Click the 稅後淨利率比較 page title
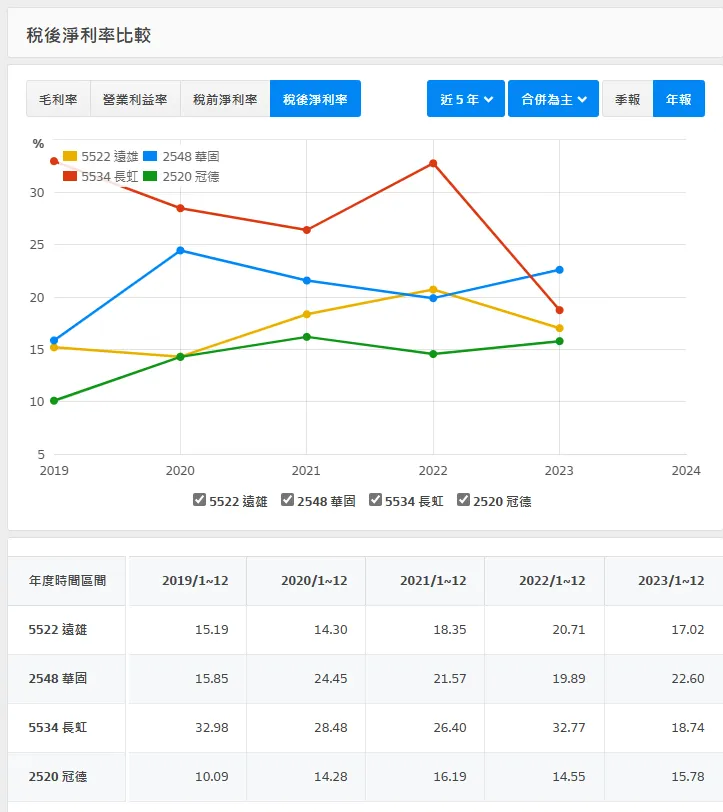 click(89, 35)
